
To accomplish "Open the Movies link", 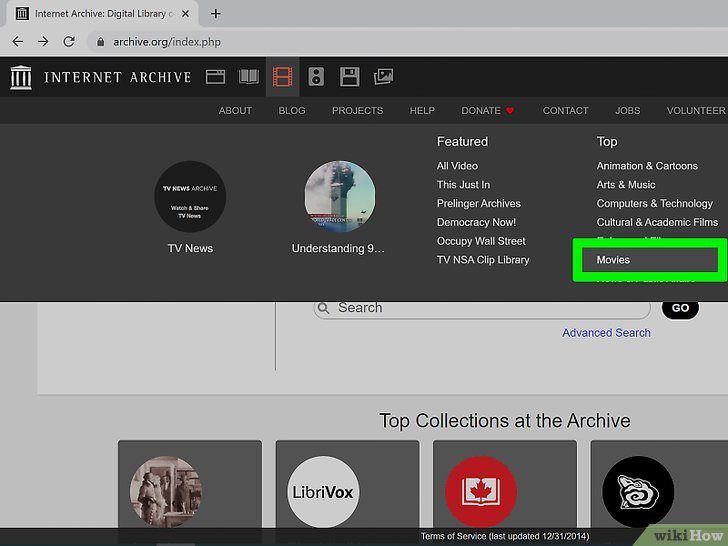I will pyautogui.click(x=613, y=260).
